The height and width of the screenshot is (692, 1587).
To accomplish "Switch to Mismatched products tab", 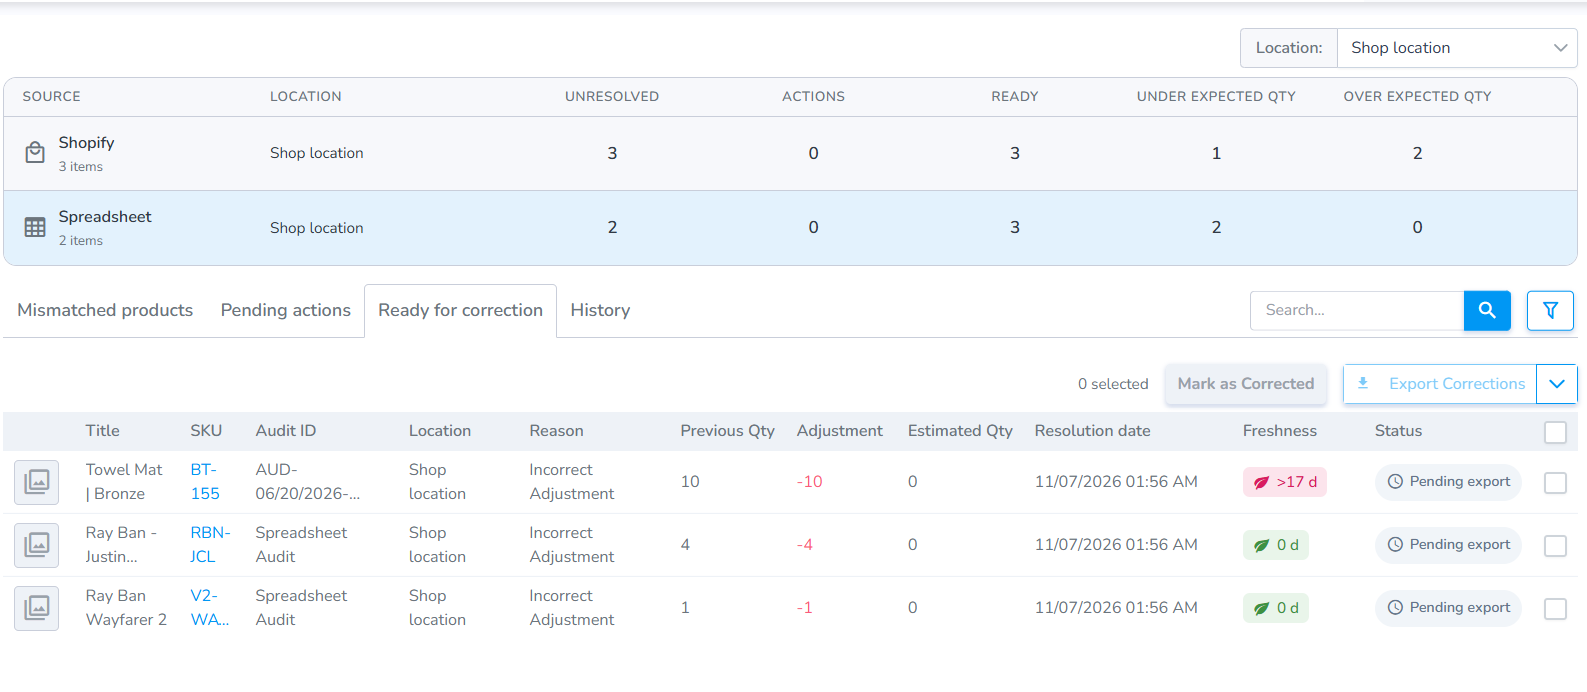I will pos(105,310).
